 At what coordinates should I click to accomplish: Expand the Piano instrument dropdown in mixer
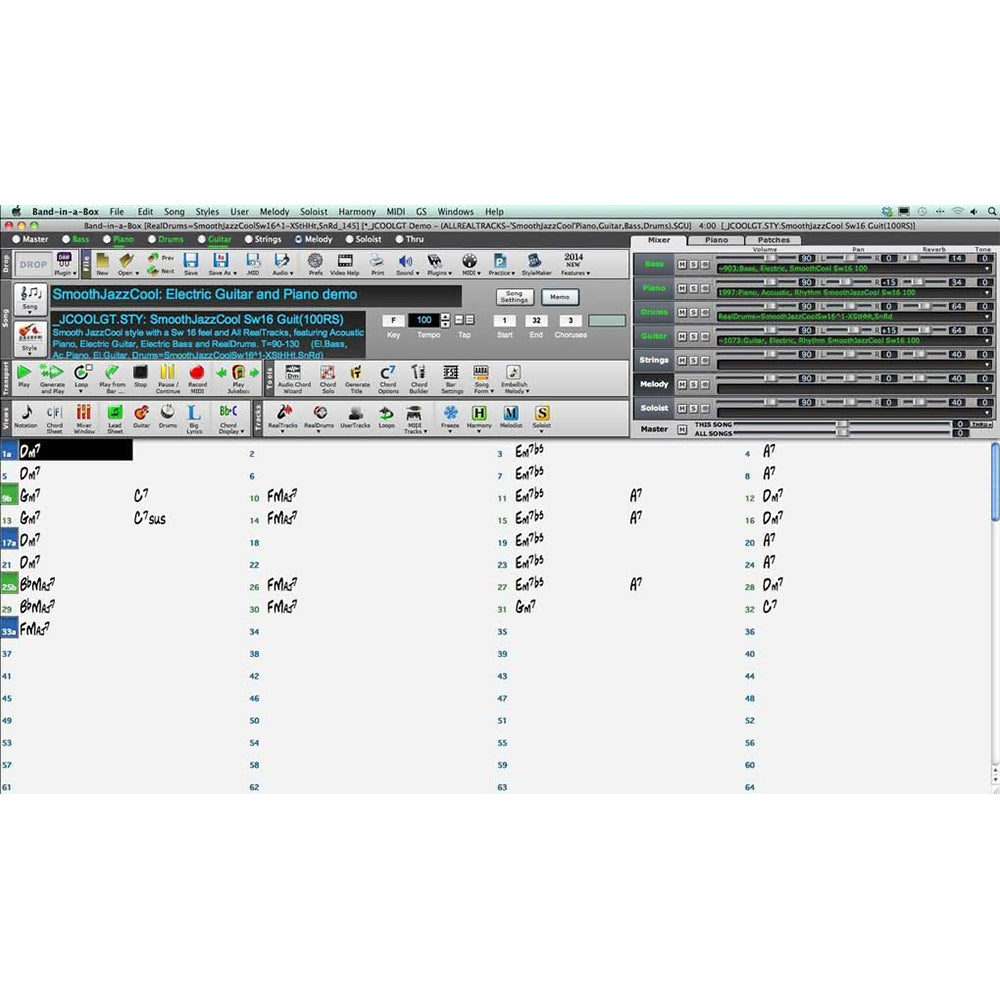click(988, 293)
